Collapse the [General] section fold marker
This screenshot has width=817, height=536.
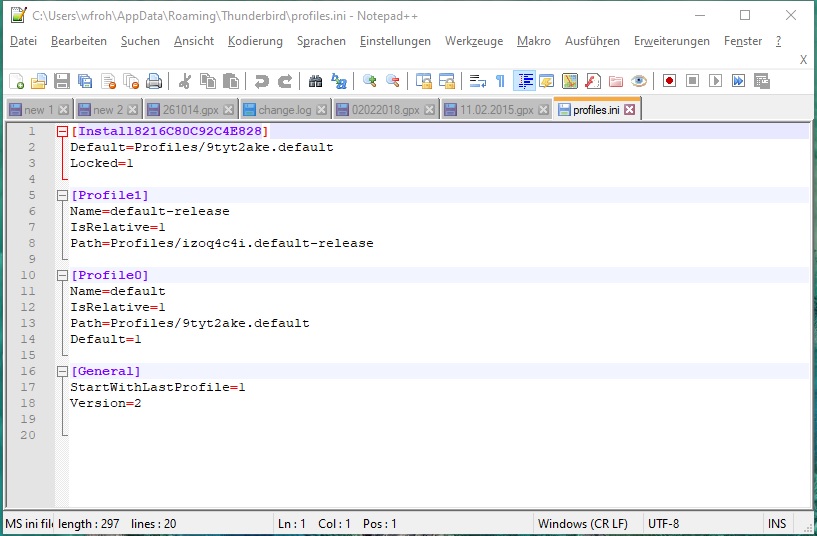coord(63,371)
